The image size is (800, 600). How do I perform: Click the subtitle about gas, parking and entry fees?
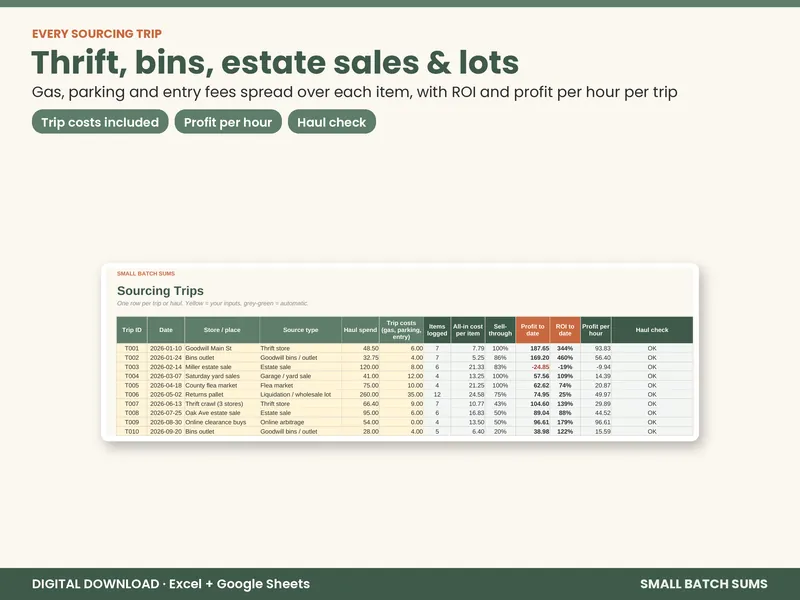(355, 92)
